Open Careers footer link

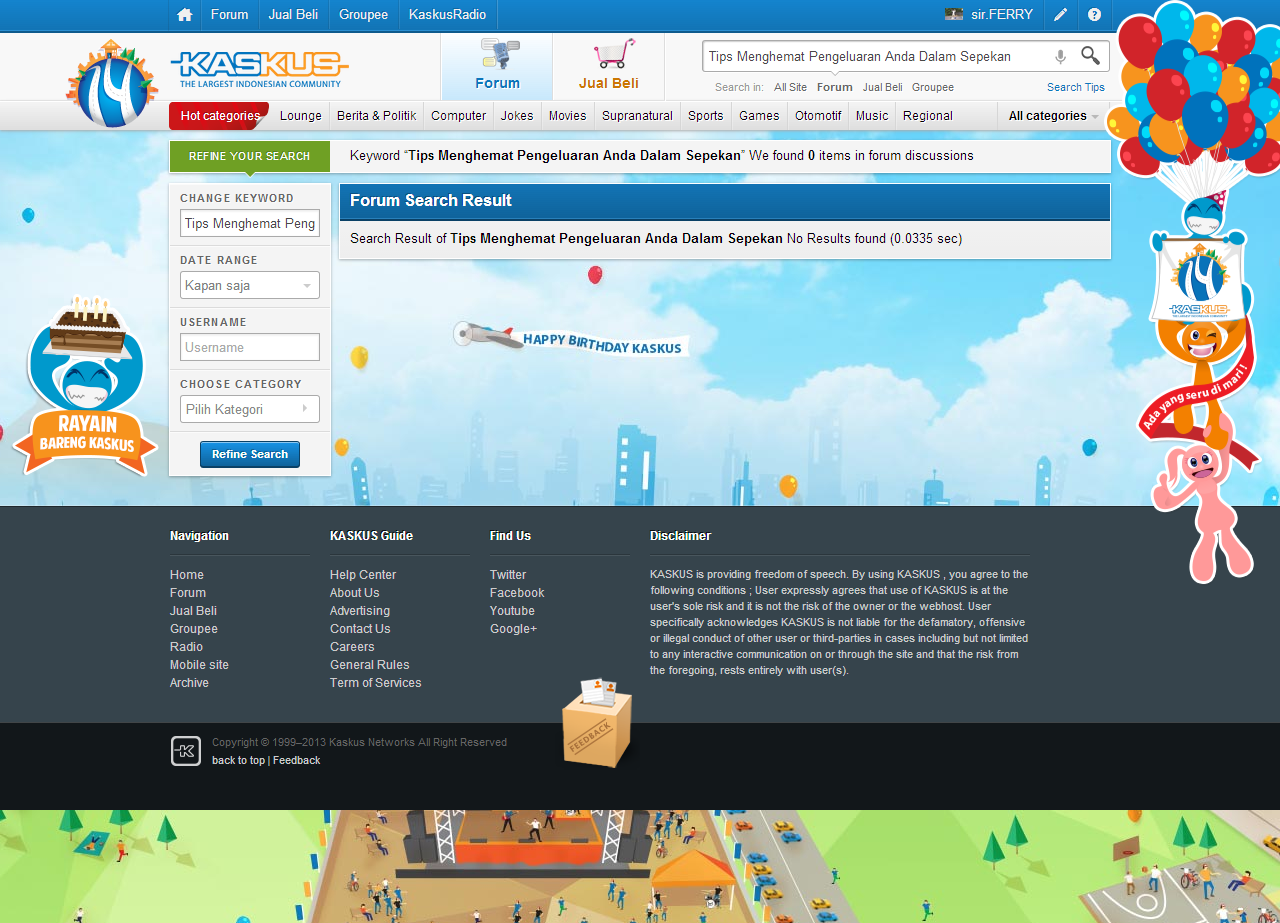click(352, 647)
